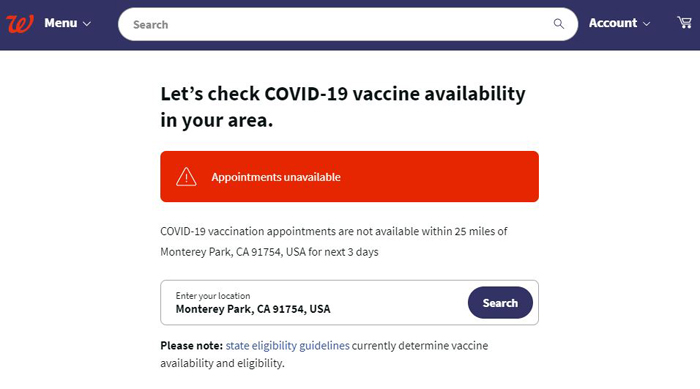Click the 'for next 3 days' text line
This screenshot has width=700, height=389.
pos(269,252)
